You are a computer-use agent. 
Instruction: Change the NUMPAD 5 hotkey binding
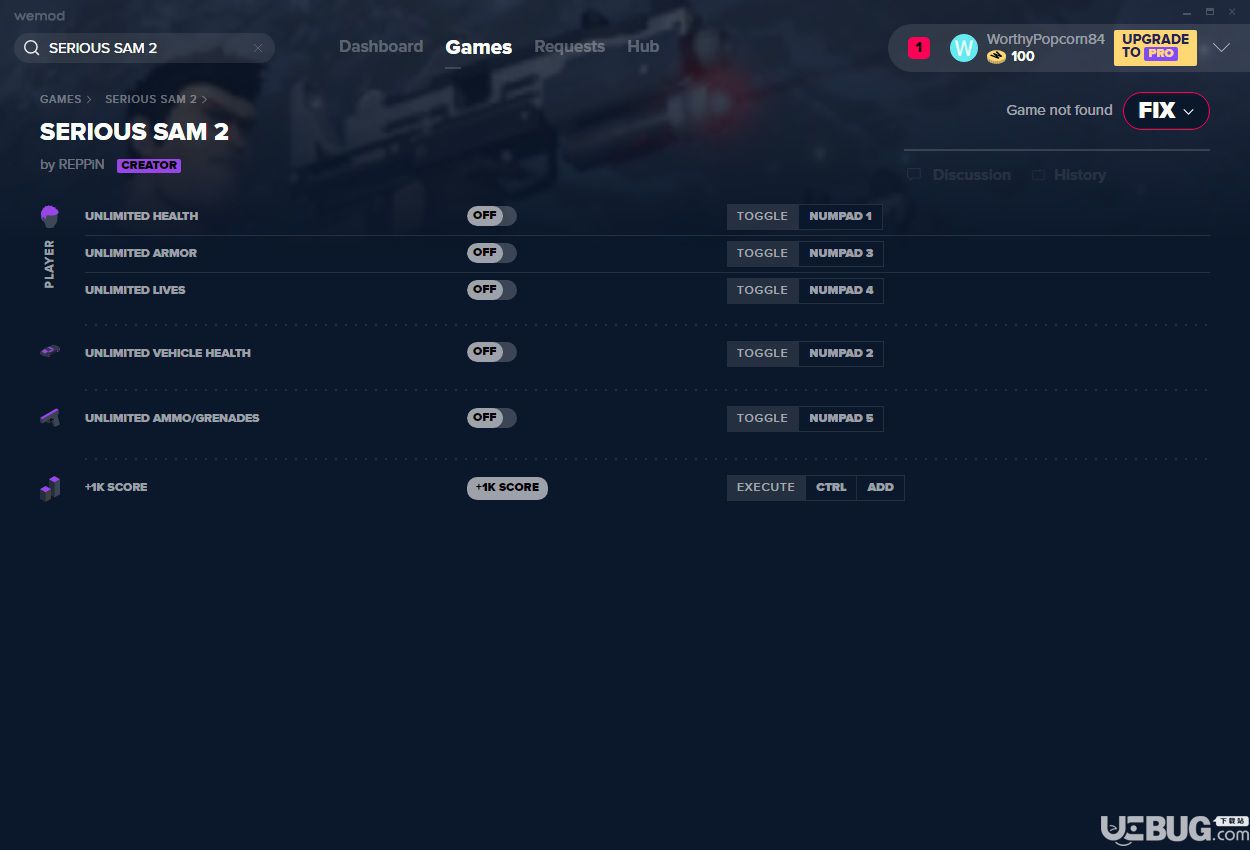click(x=841, y=418)
